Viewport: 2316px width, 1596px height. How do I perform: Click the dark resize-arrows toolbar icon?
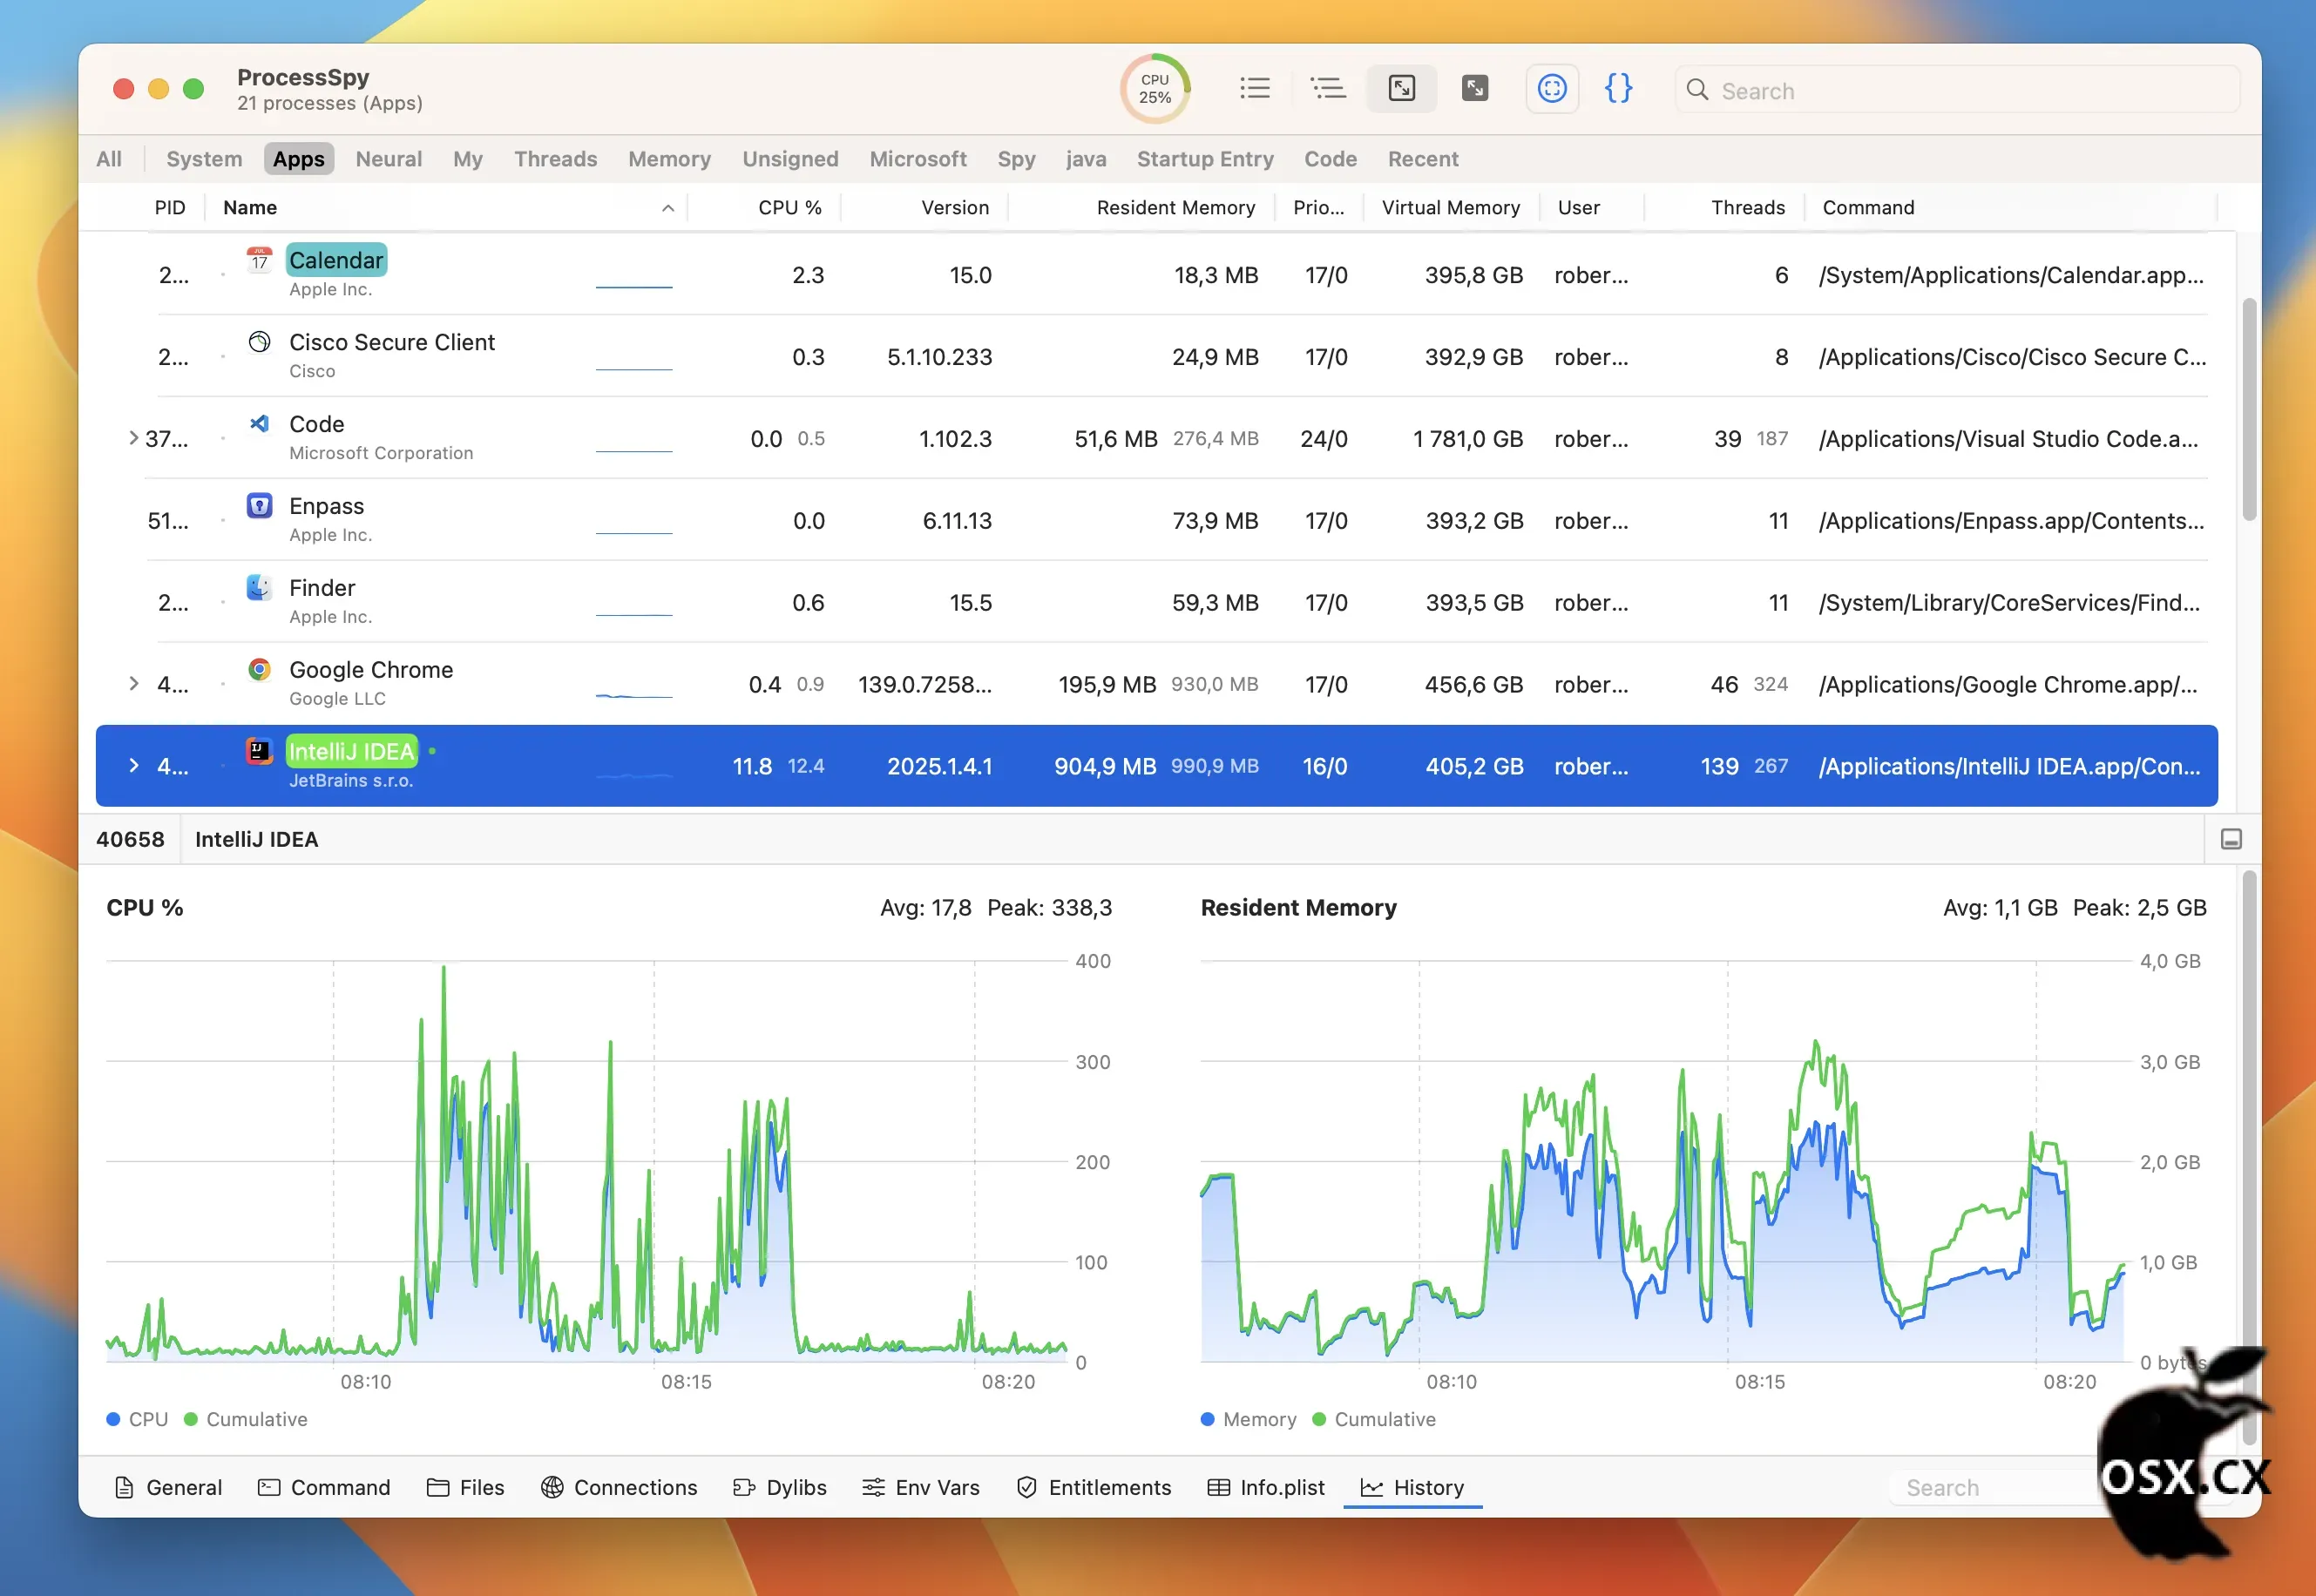(x=1474, y=88)
